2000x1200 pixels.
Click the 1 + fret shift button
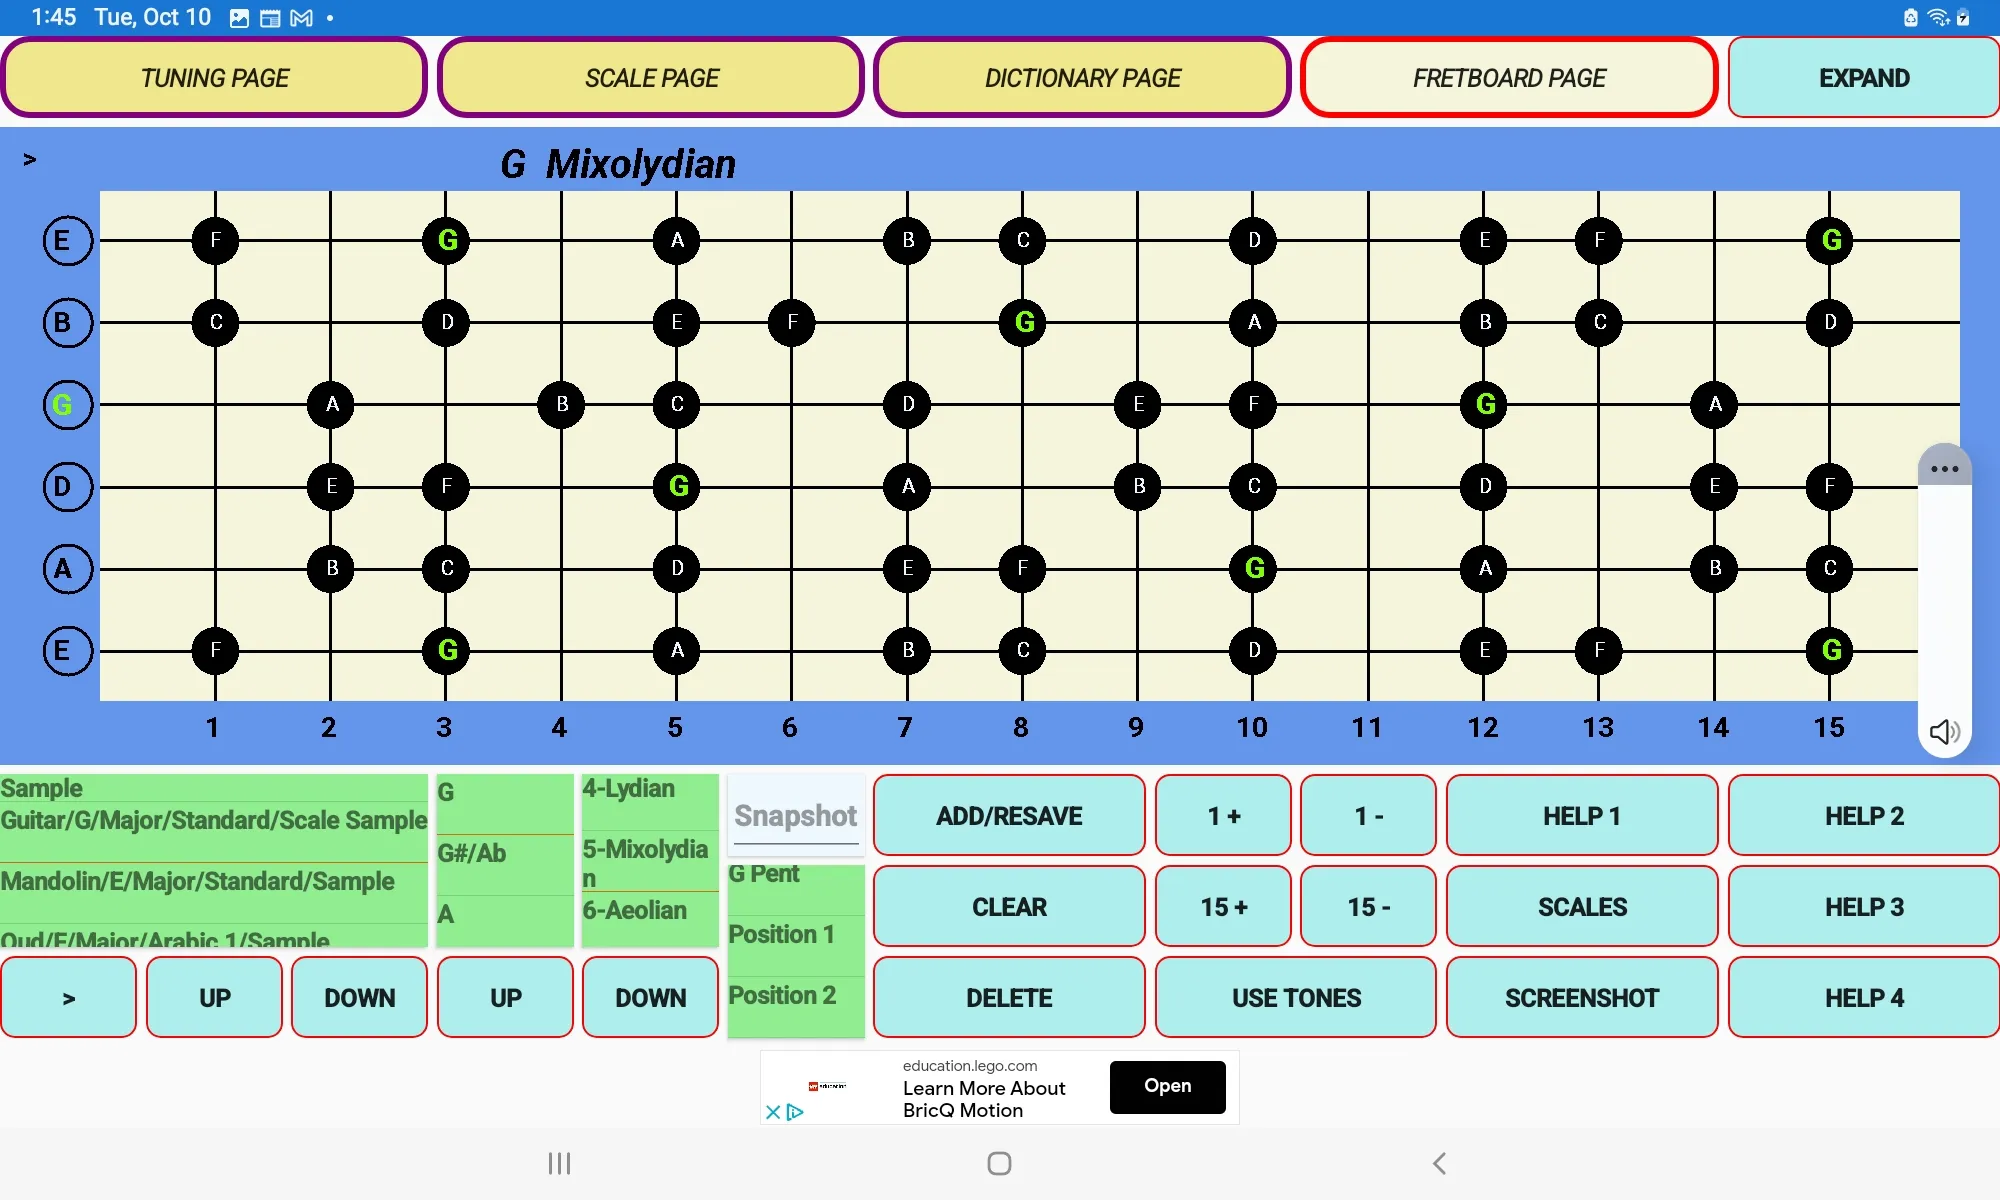pos(1223,816)
